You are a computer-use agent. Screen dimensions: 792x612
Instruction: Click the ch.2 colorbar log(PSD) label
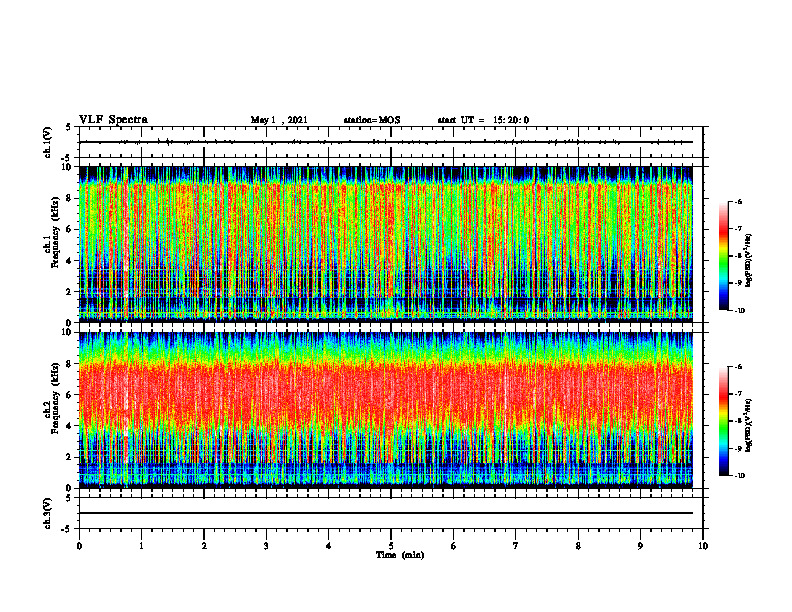pyautogui.click(x=749, y=425)
